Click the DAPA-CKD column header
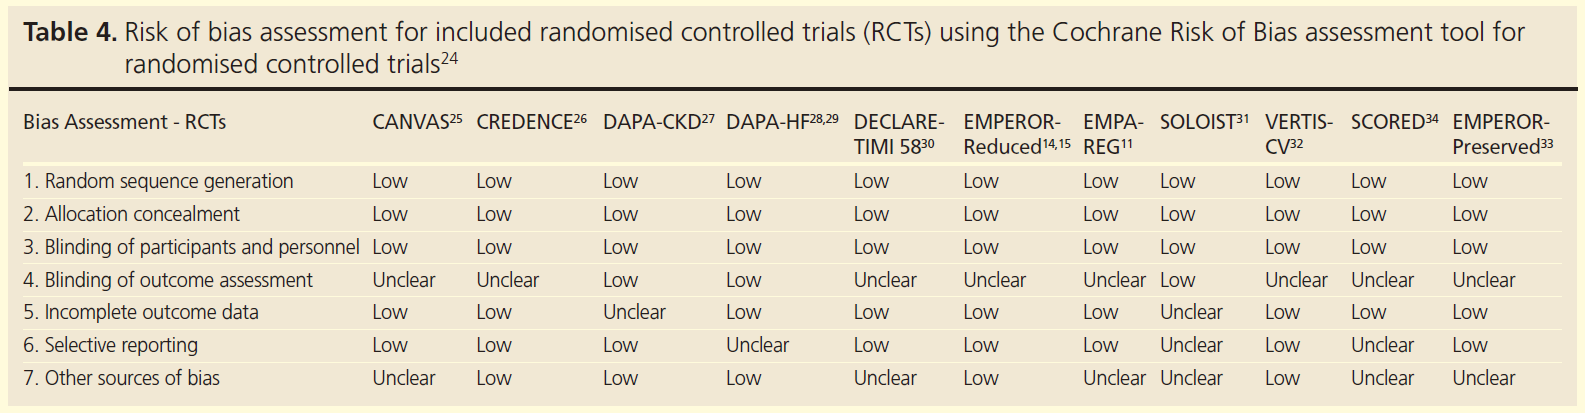Viewport: 1585px width, 413px height. 657,123
